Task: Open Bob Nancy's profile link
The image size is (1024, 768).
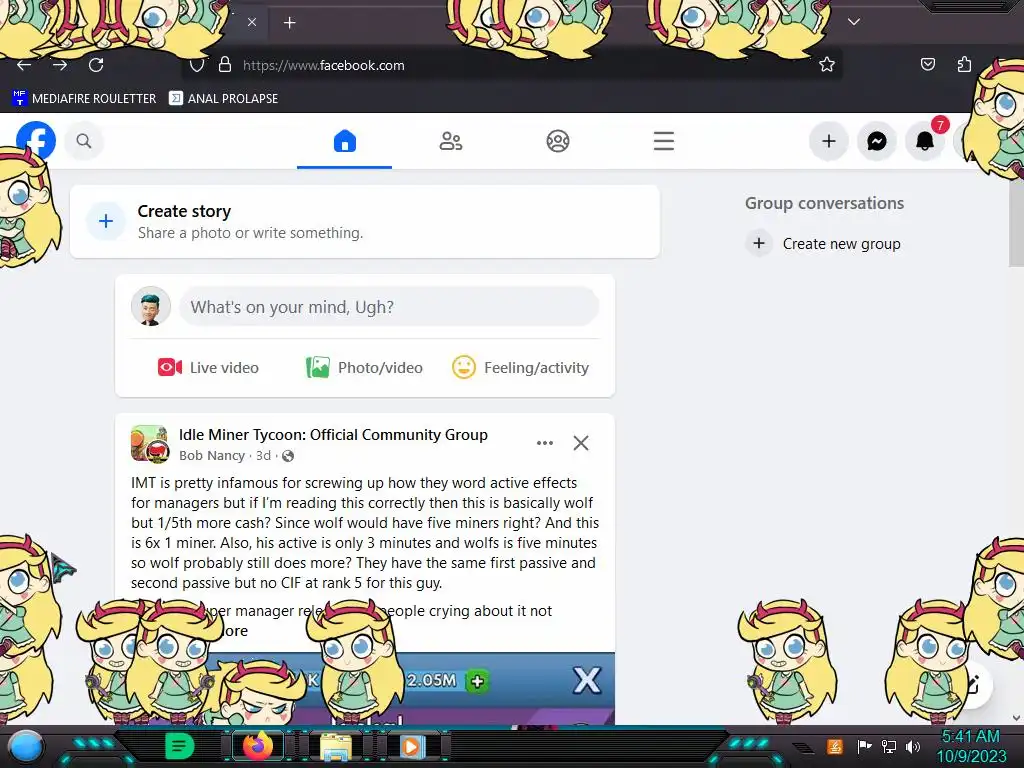Action: pos(212,456)
